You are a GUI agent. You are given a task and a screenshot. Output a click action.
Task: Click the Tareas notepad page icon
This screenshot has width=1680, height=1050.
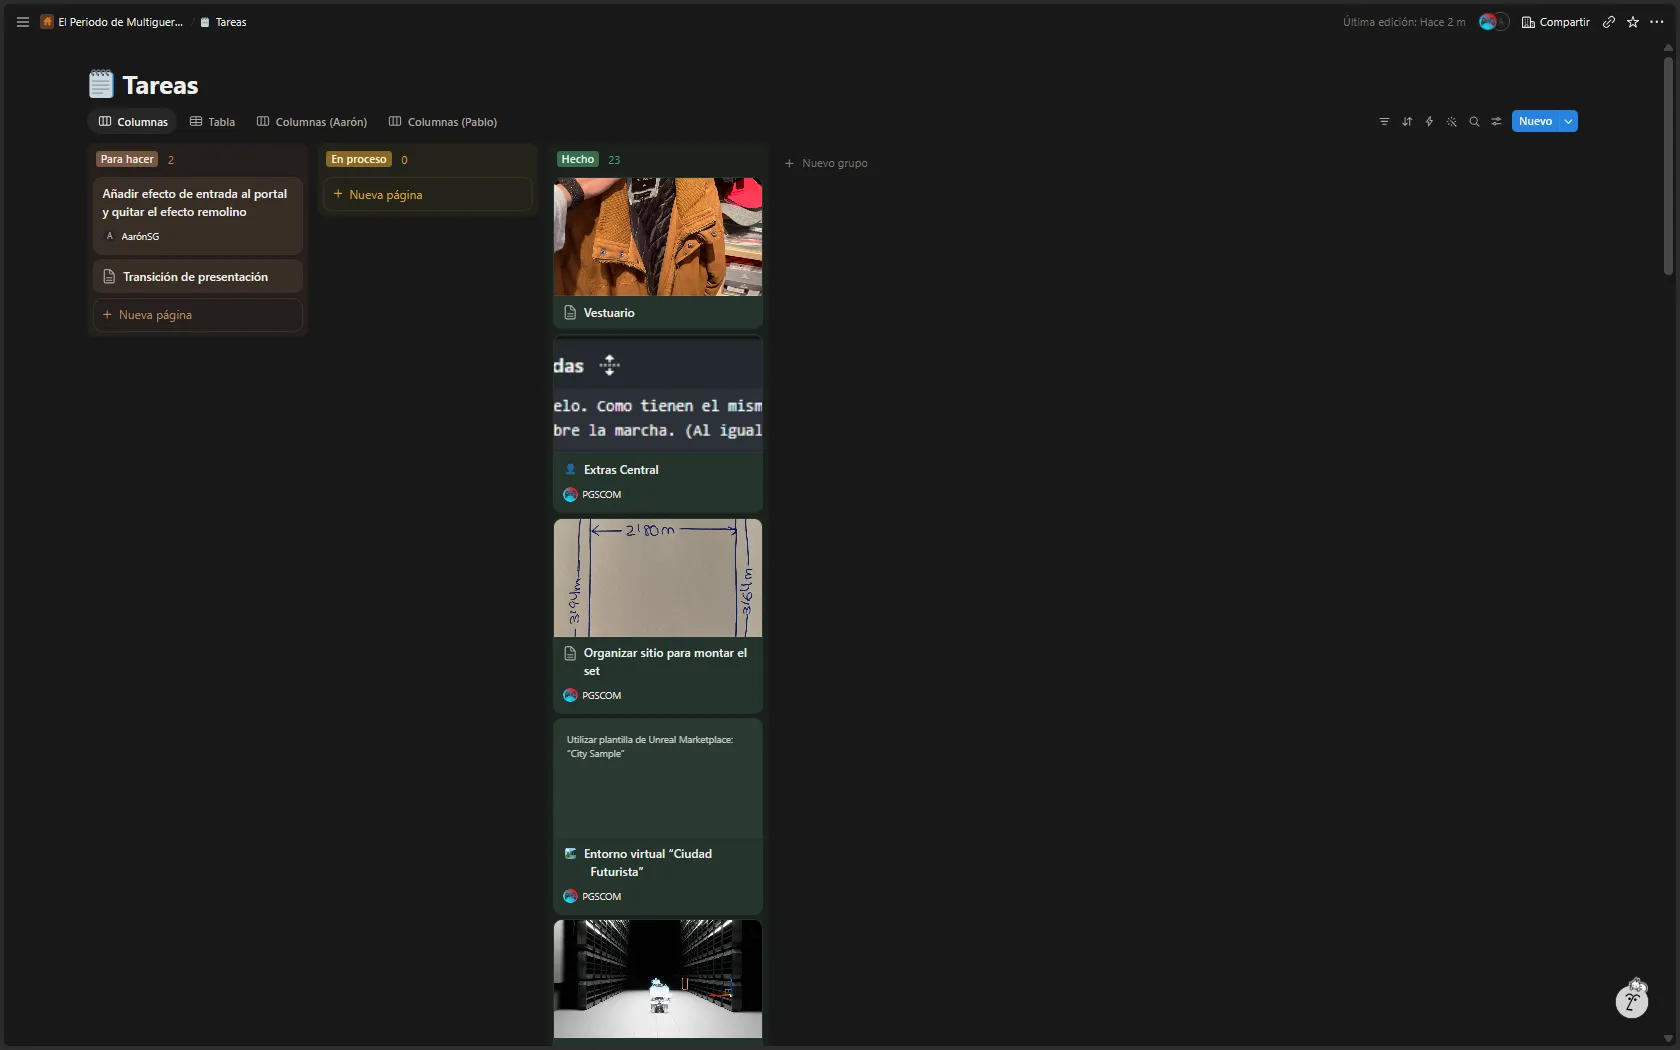point(101,85)
